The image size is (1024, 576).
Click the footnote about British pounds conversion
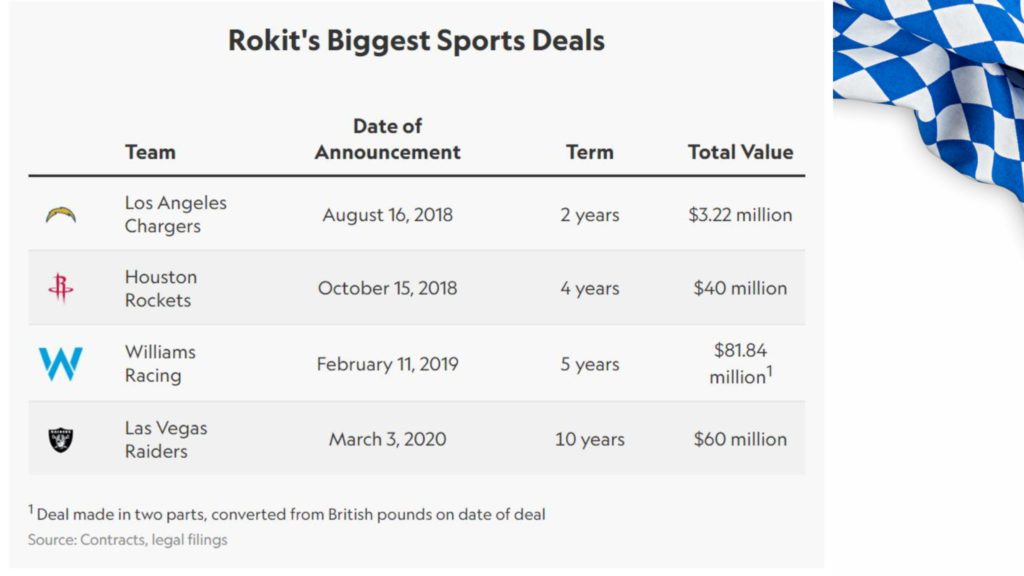point(287,514)
